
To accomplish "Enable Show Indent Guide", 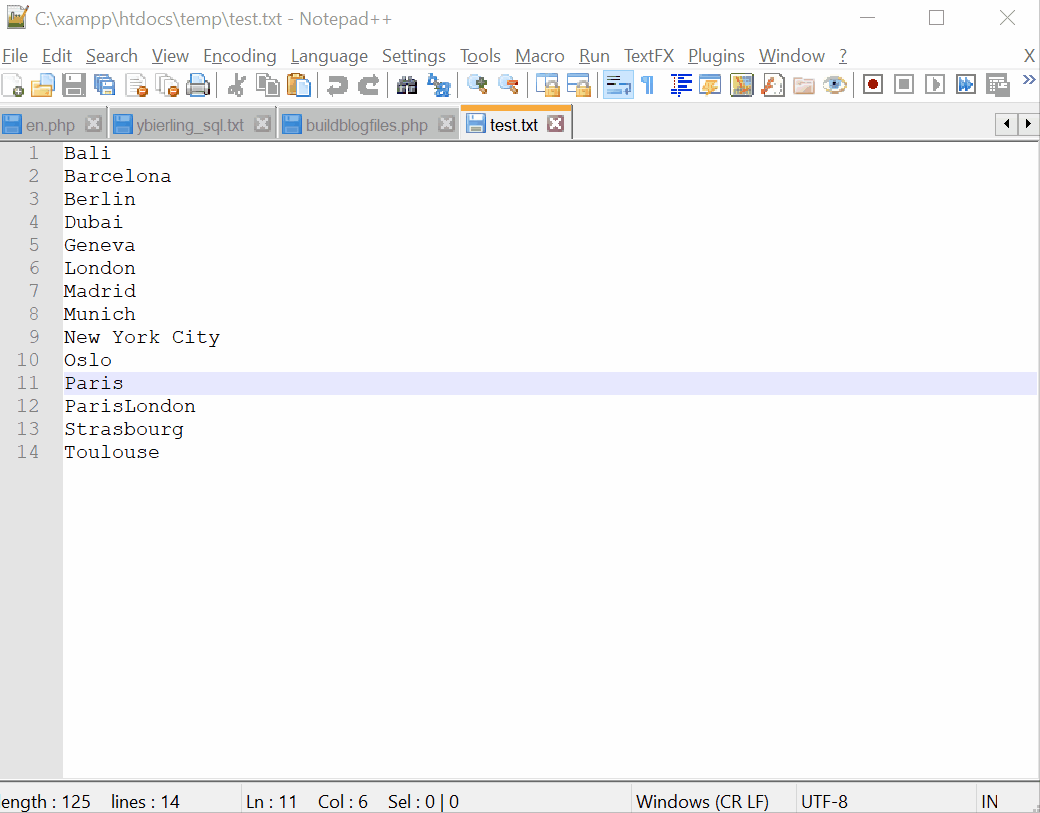I will tap(680, 85).
